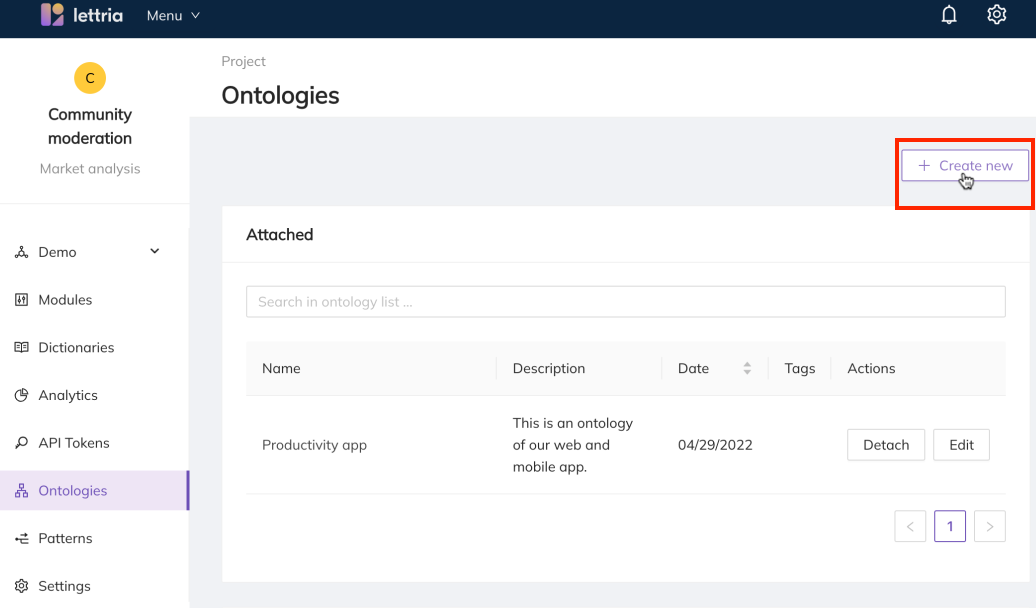Screen dimensions: 1036x608
Task: Click the Community moderation project name
Action: [x=90, y=126]
